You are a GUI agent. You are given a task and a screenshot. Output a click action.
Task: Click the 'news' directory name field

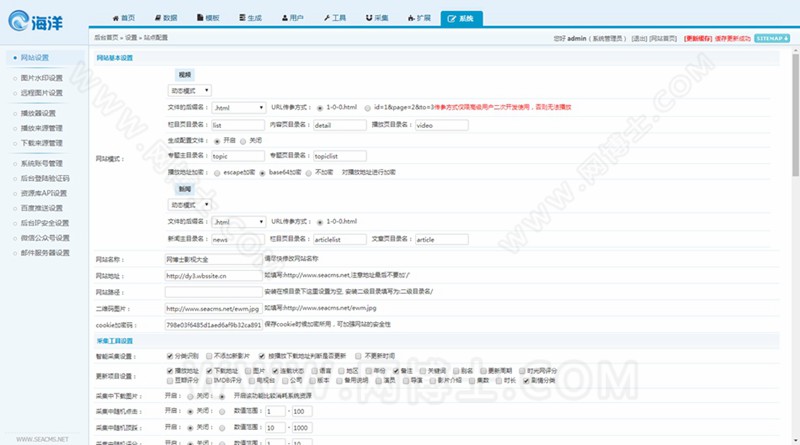(238, 239)
